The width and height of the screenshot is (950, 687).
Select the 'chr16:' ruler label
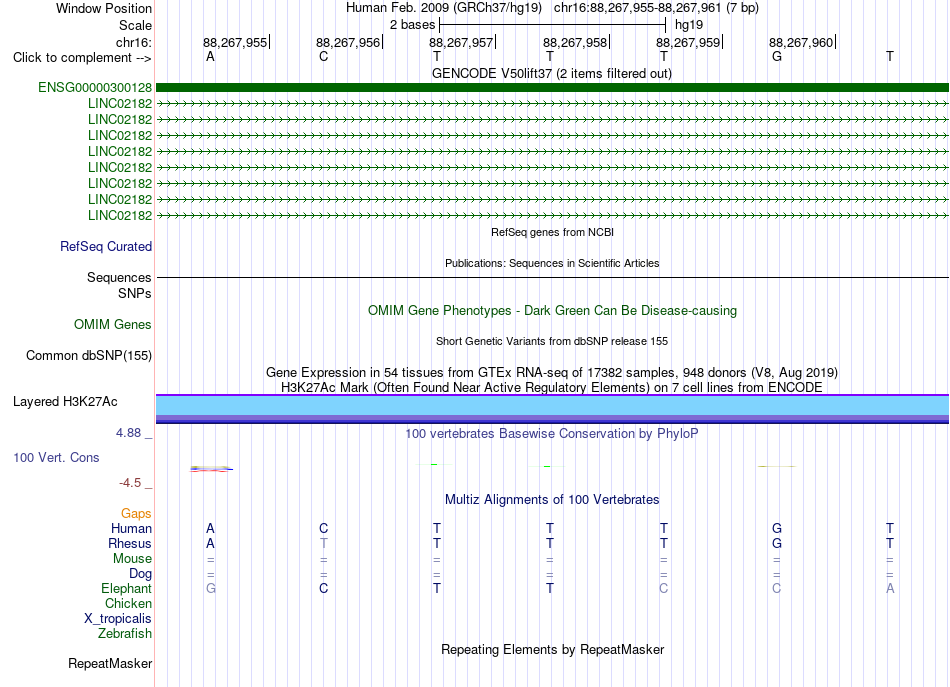coord(134,42)
